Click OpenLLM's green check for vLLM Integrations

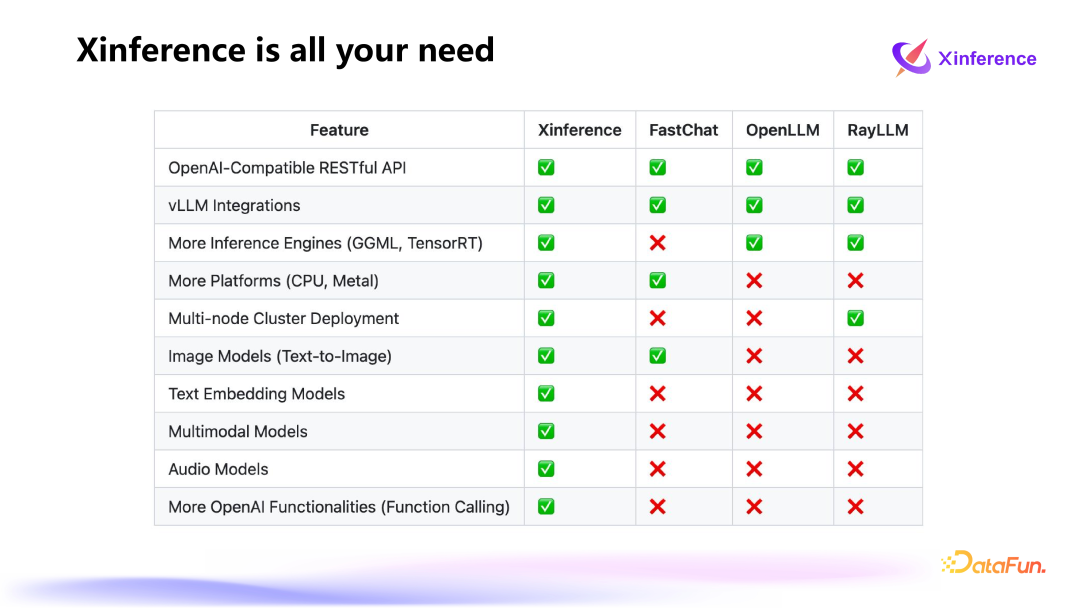coord(754,205)
